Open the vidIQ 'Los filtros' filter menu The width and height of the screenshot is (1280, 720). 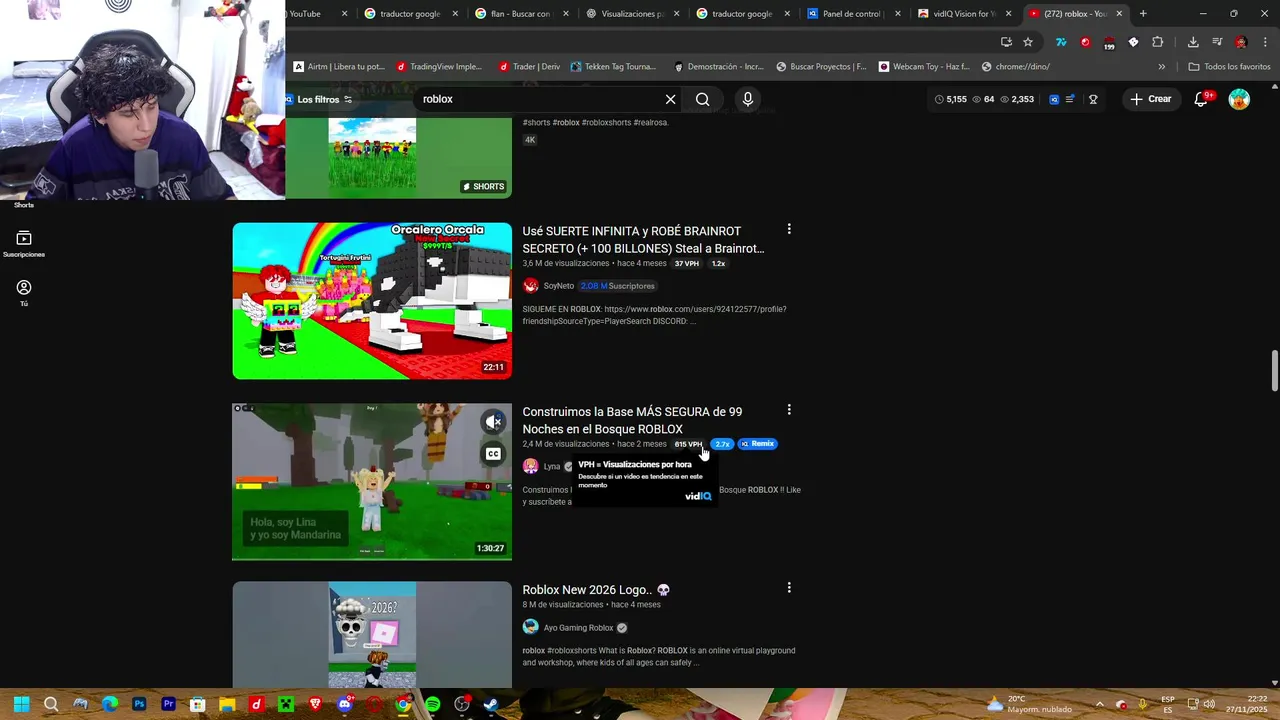coord(319,99)
